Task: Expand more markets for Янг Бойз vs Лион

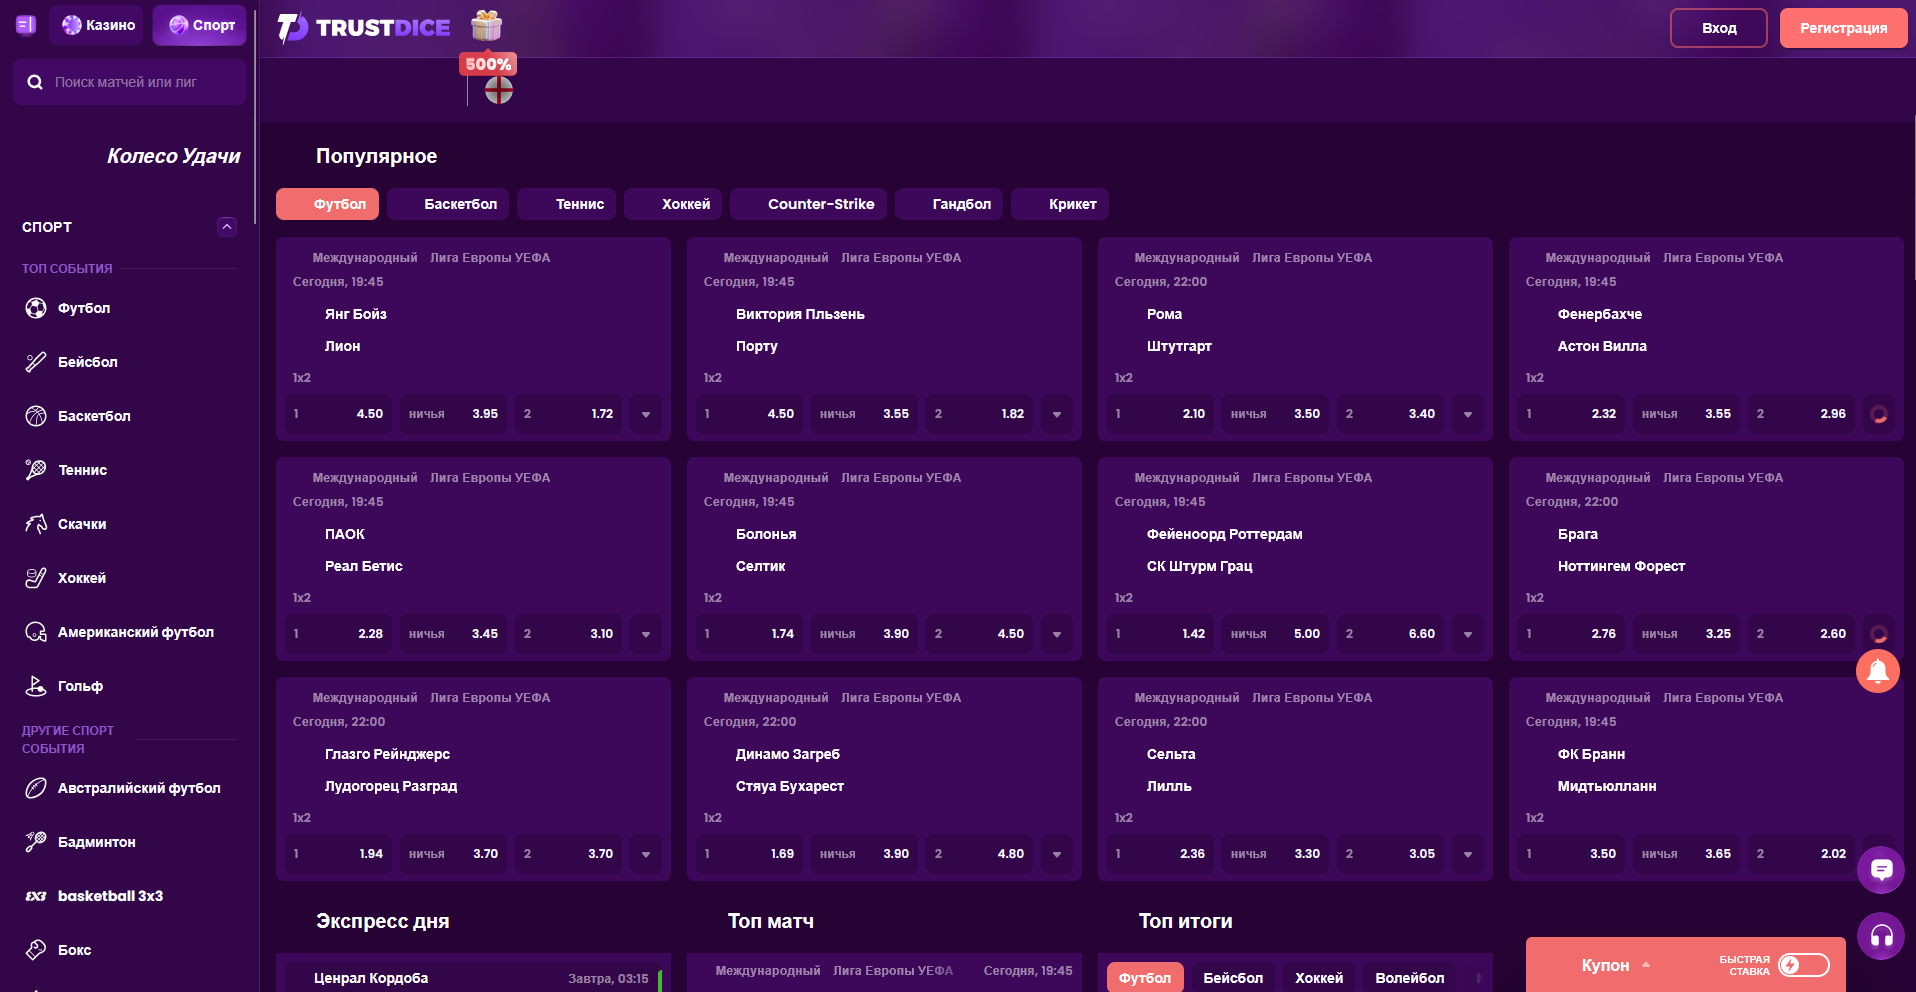Action: tap(646, 414)
